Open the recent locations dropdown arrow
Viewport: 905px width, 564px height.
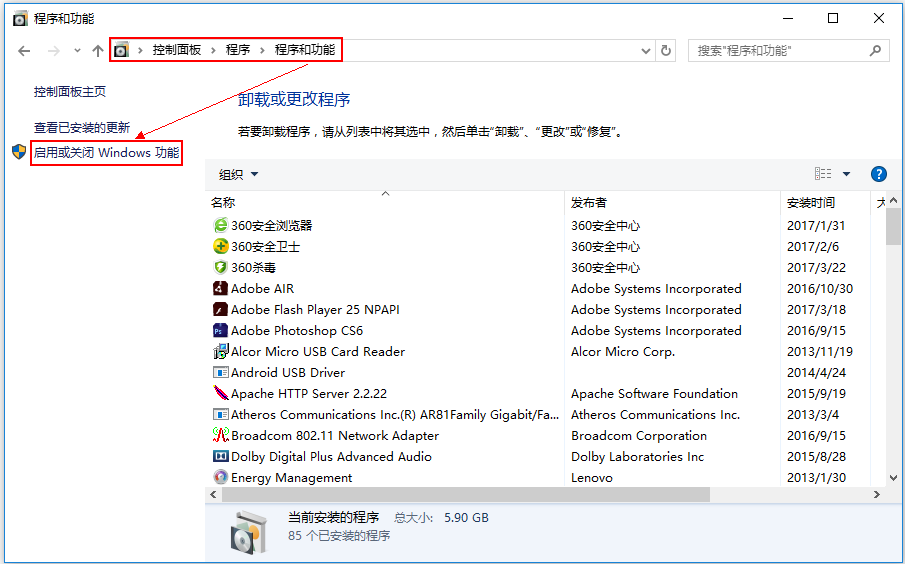[x=77, y=51]
